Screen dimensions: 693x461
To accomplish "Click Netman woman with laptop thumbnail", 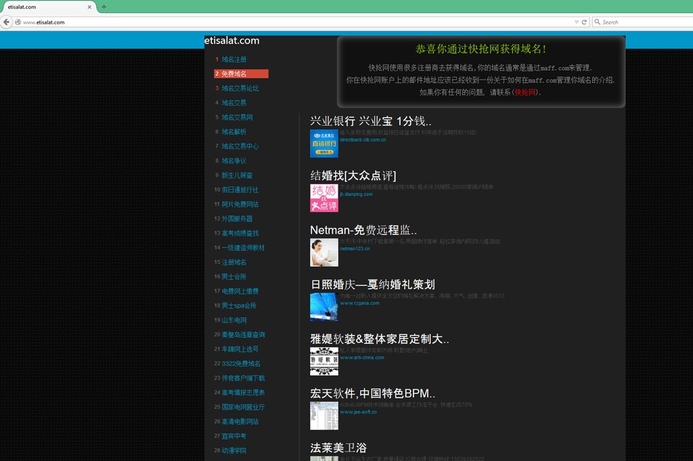I will click(324, 252).
